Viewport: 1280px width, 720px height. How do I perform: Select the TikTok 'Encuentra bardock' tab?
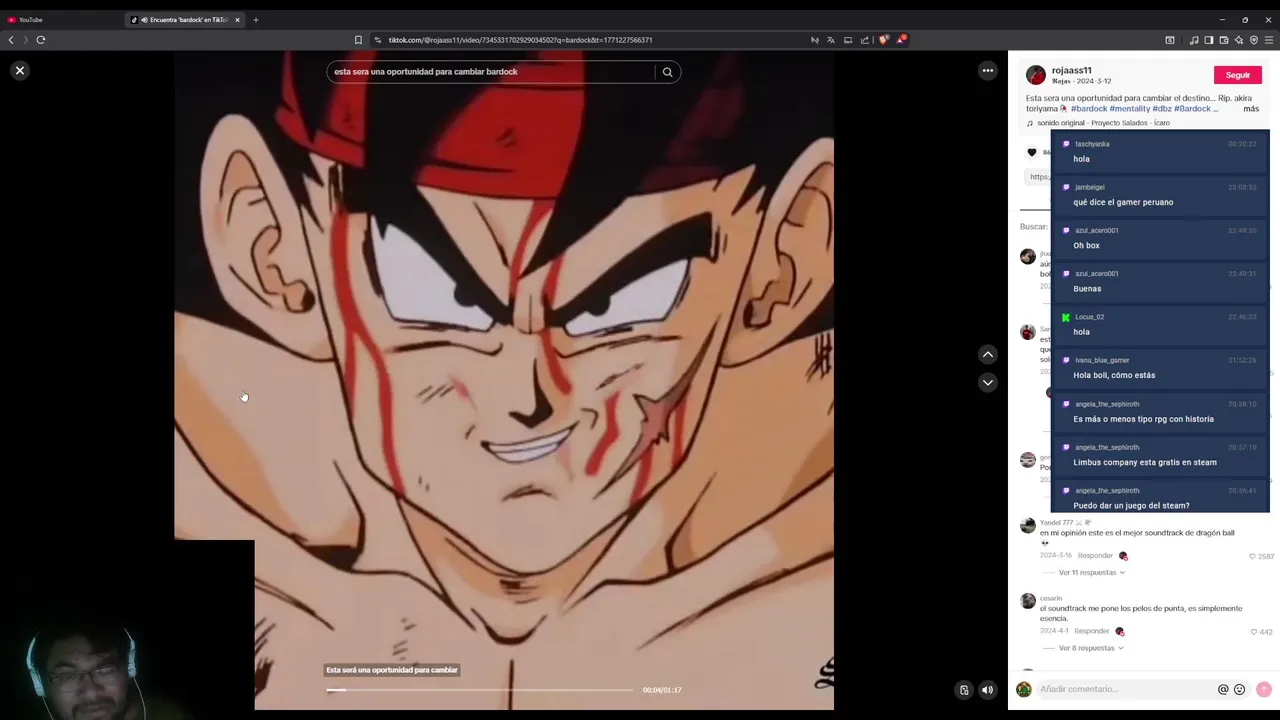pos(182,20)
